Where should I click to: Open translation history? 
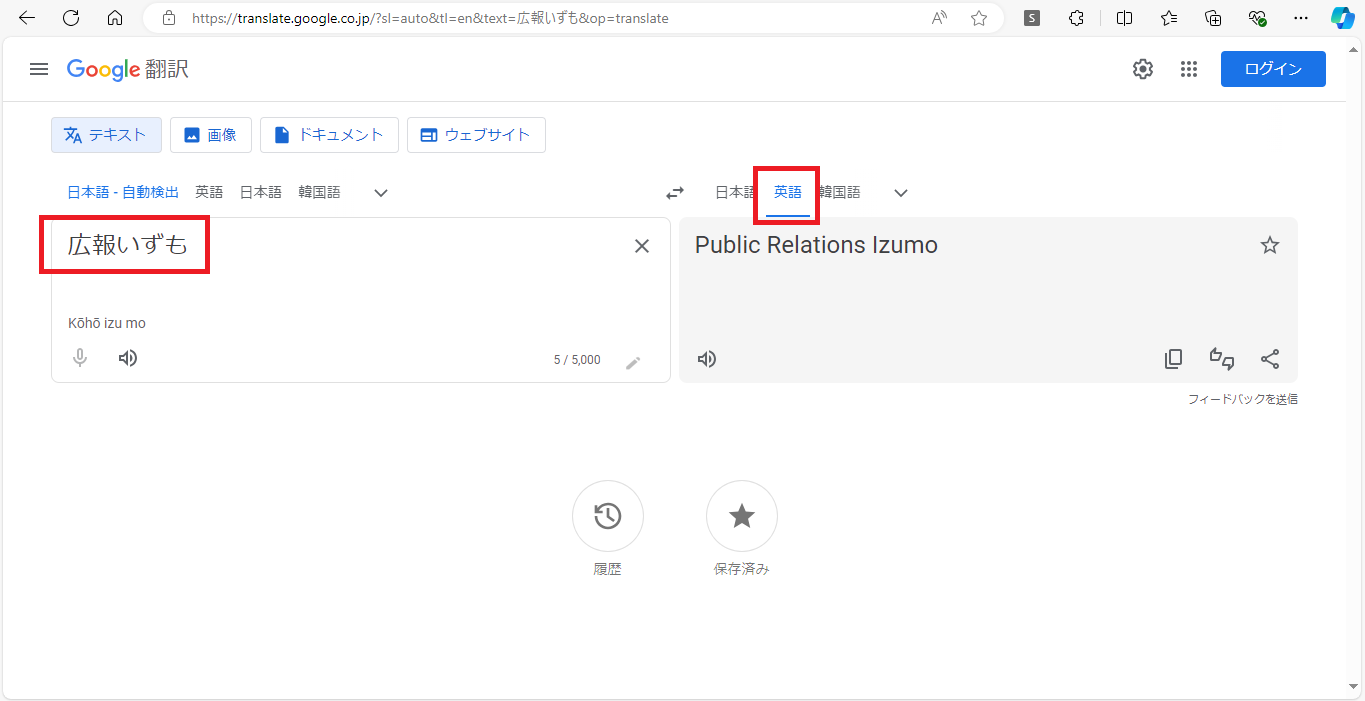608,516
